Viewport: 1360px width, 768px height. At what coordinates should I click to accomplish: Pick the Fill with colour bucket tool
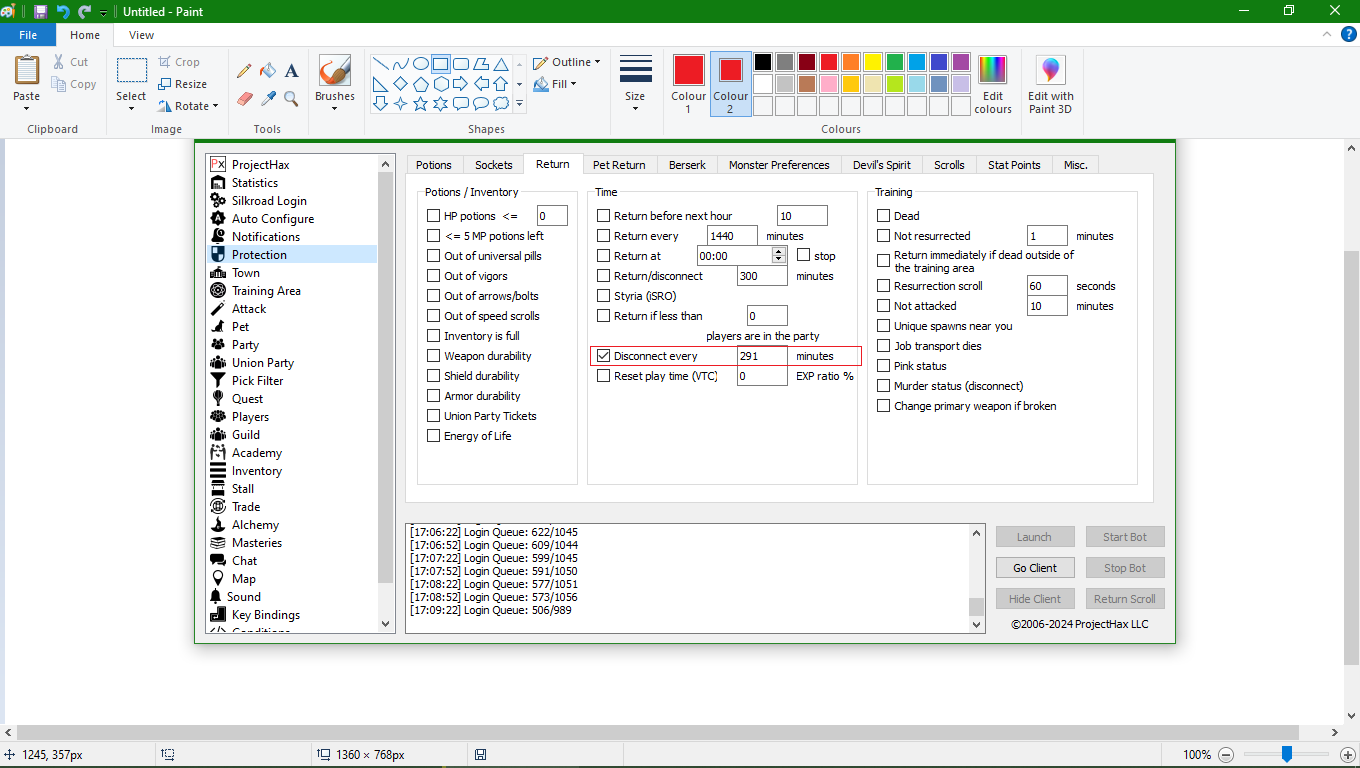tap(268, 71)
